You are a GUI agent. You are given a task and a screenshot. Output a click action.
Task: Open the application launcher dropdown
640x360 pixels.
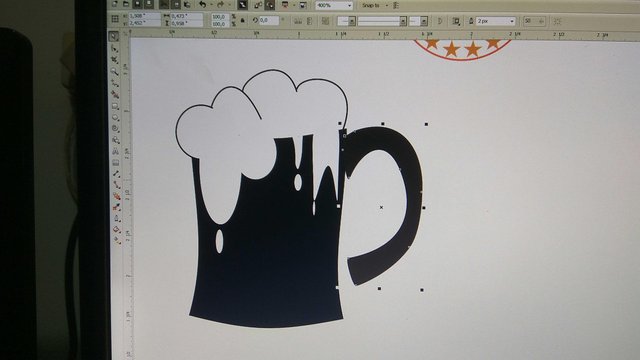tap(293, 5)
